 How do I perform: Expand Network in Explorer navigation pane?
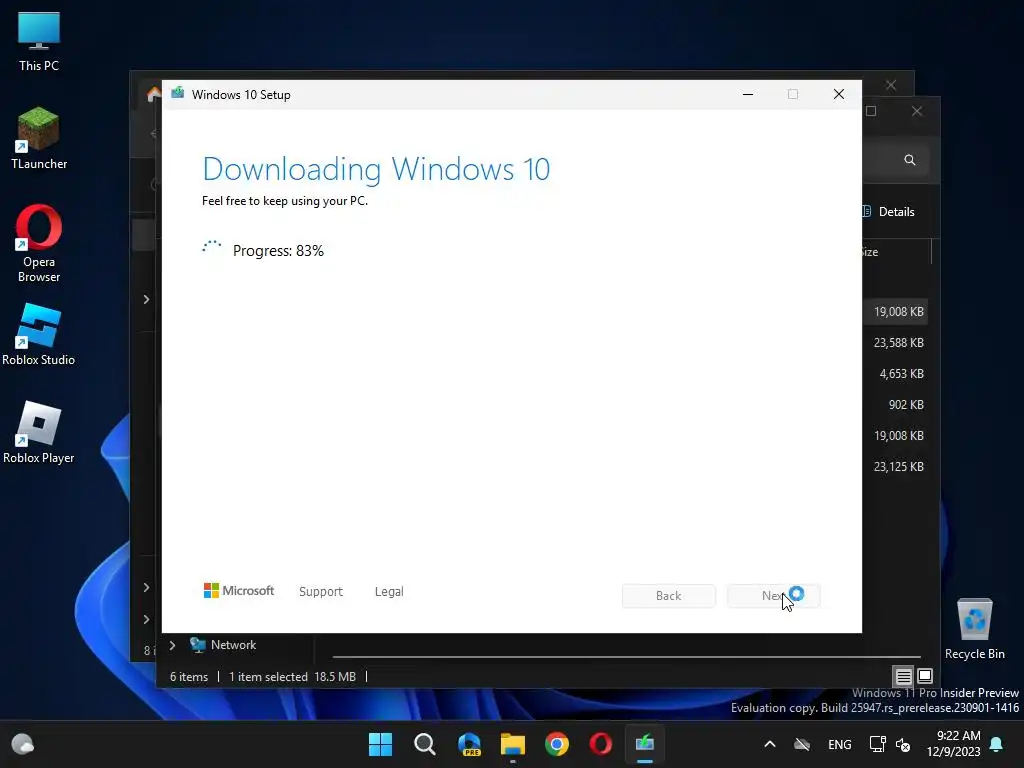(x=172, y=645)
